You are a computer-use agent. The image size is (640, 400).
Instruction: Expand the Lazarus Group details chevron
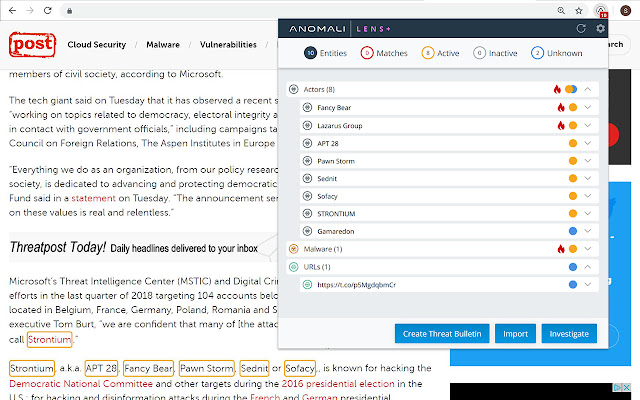tap(588, 125)
